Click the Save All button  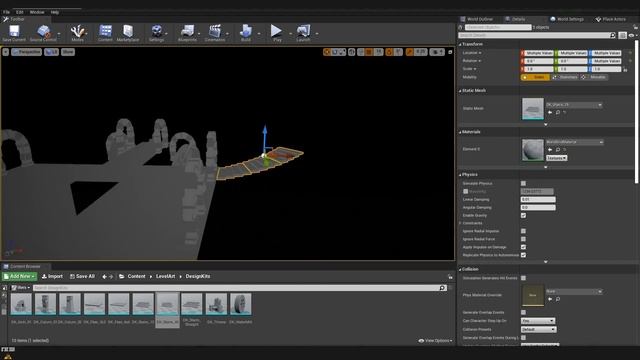pos(82,276)
